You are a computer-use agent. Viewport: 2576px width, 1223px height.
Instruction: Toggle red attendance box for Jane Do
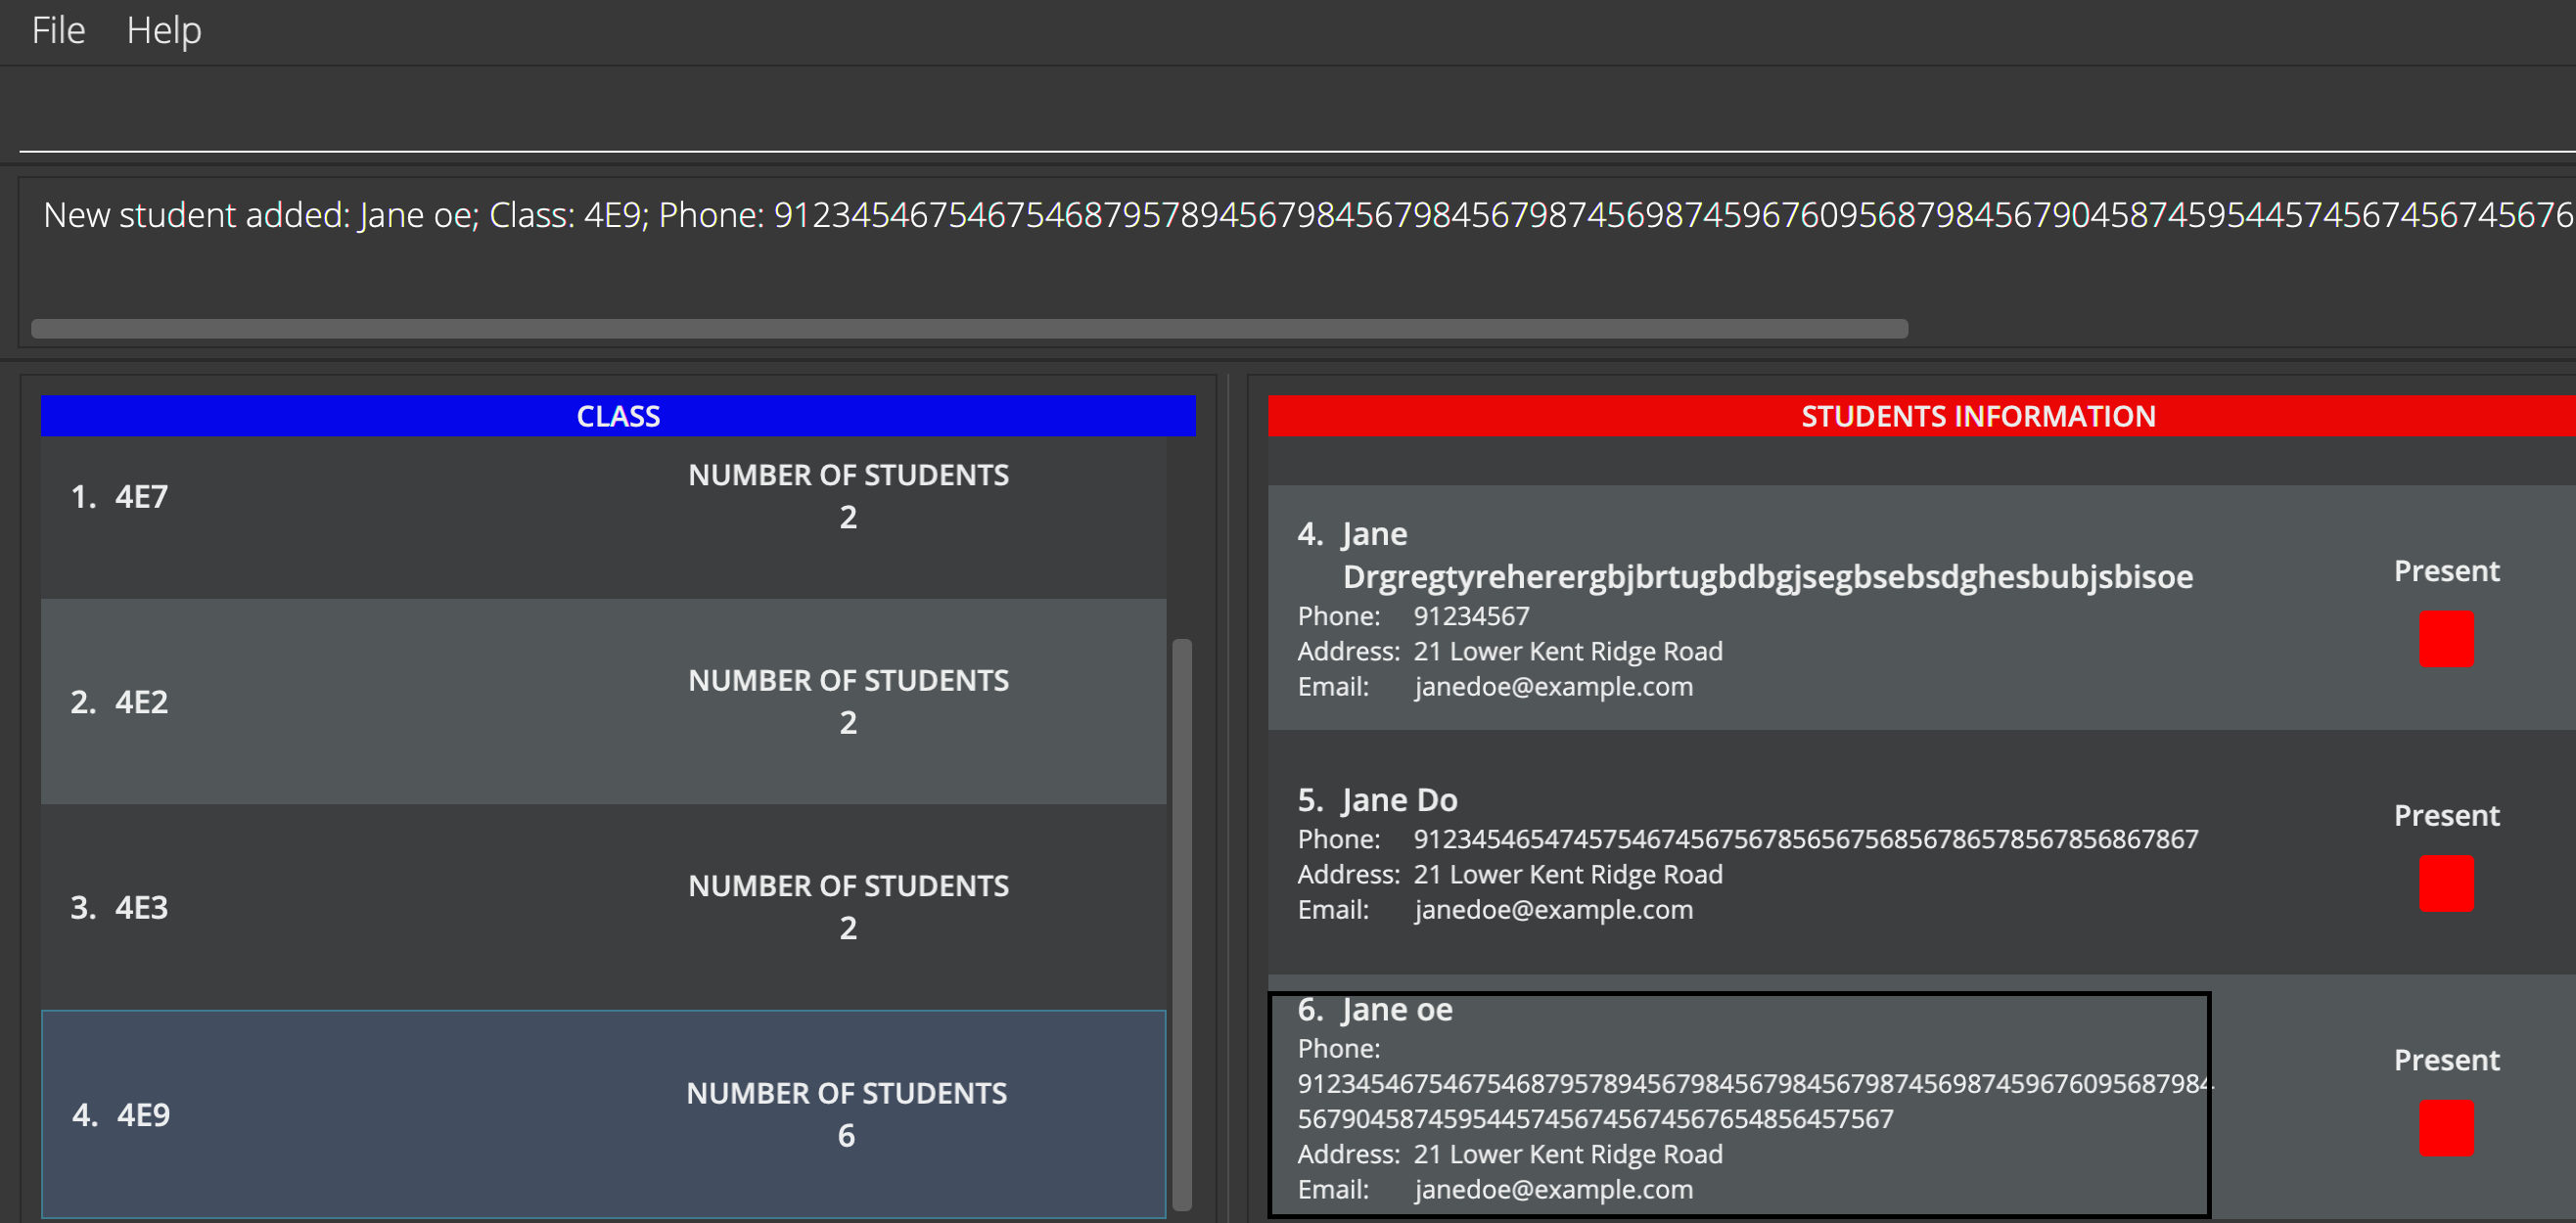tap(2446, 883)
